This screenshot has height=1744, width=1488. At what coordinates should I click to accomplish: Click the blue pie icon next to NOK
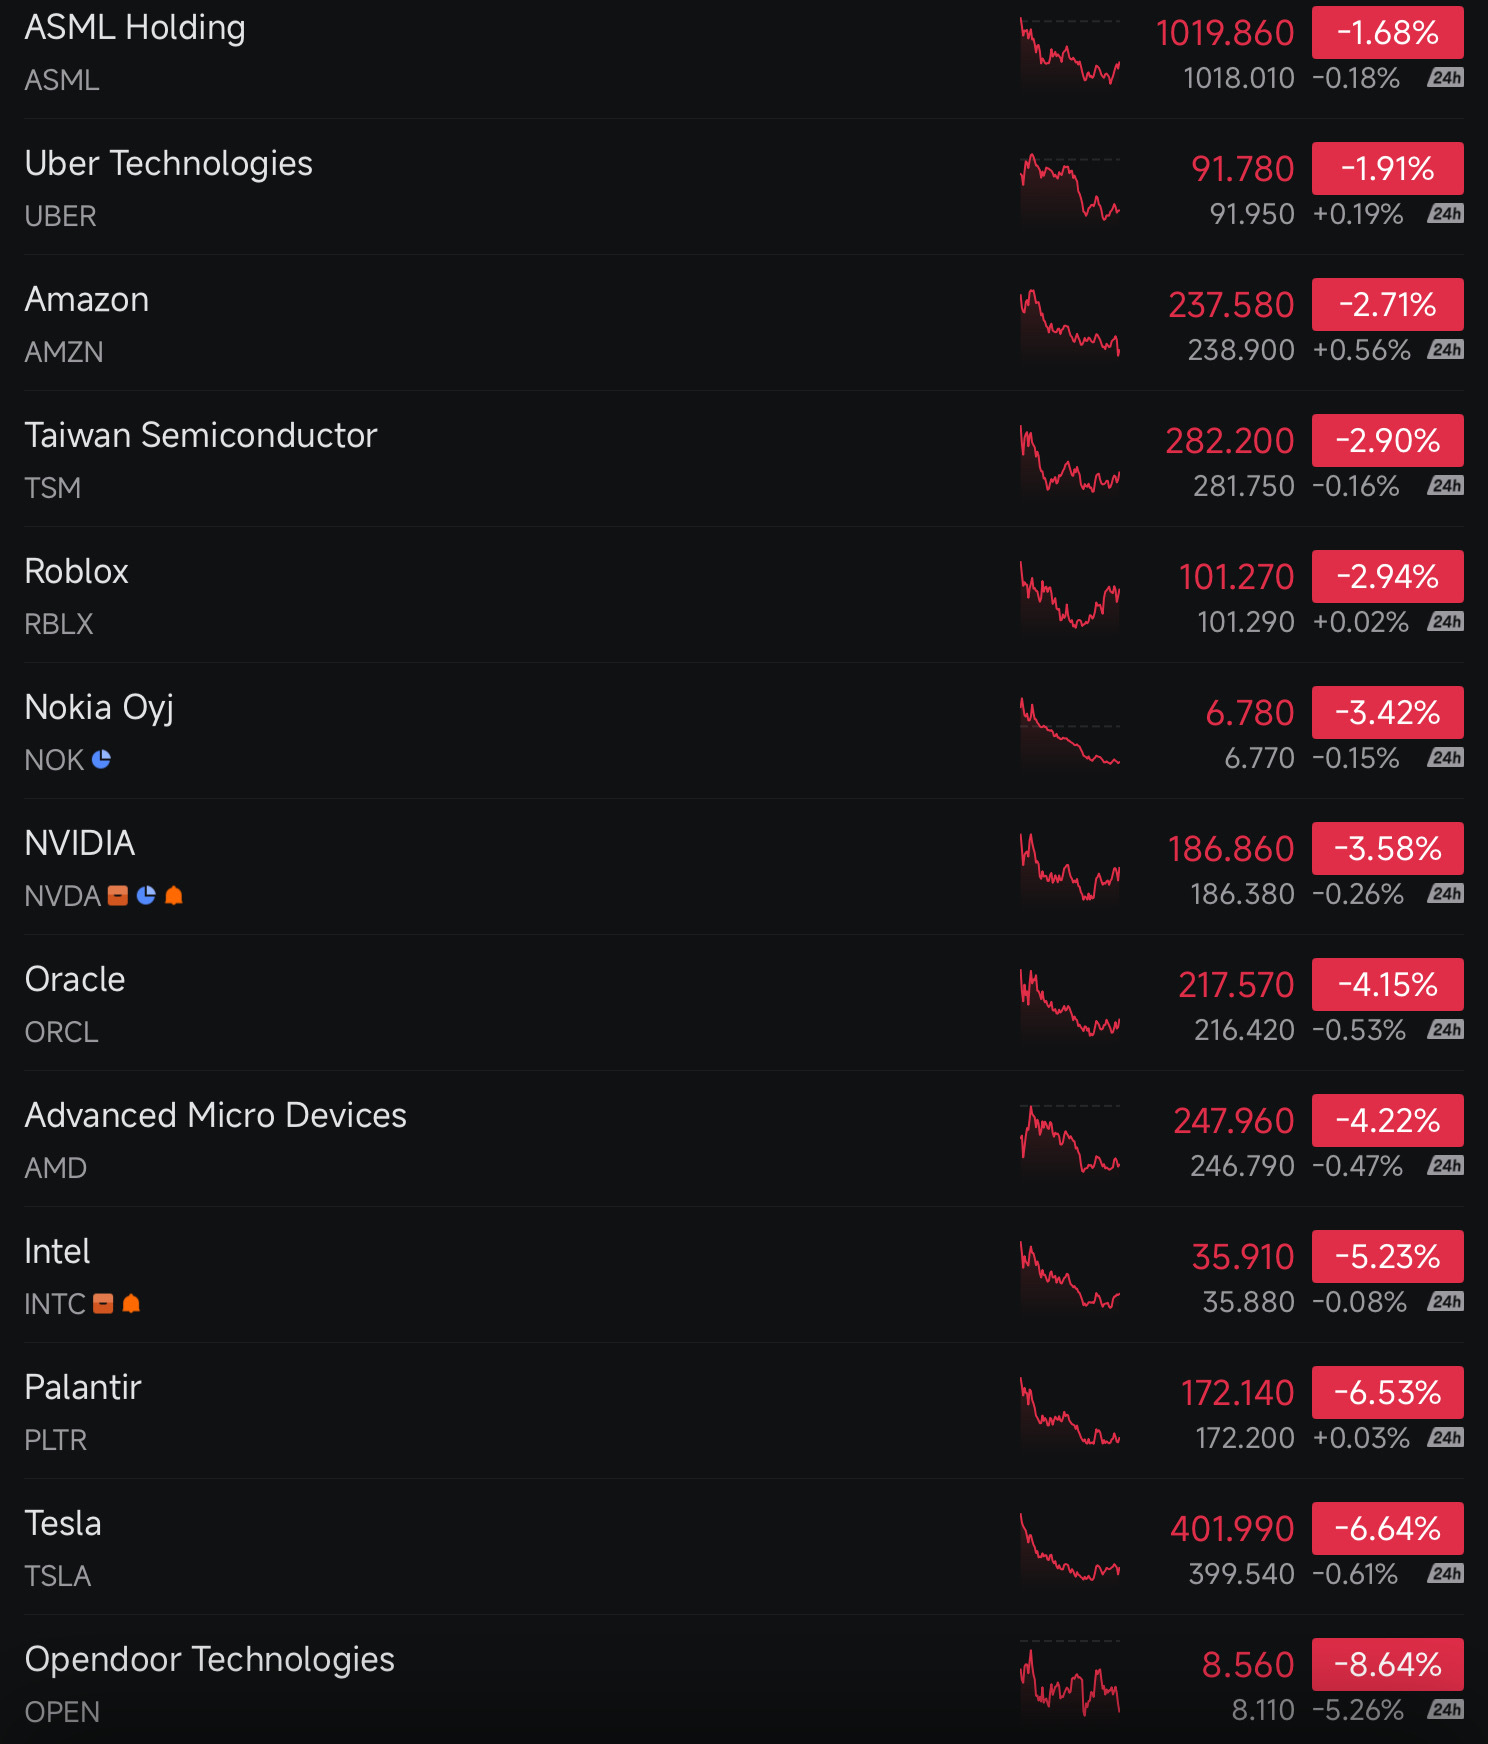pyautogui.click(x=101, y=760)
